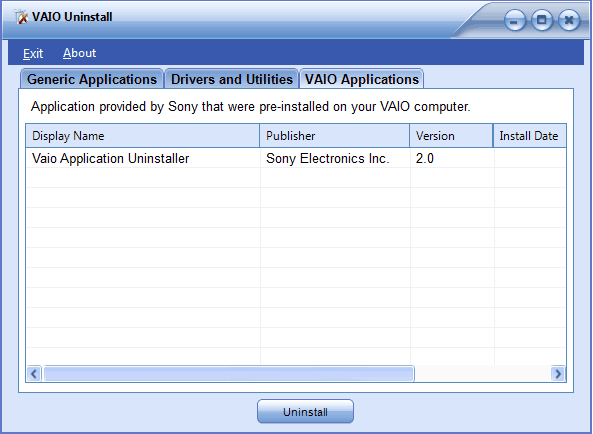Image resolution: width=593 pixels, height=434 pixels.
Task: Click the horizontal scrollbar thumb
Action: [x=229, y=374]
